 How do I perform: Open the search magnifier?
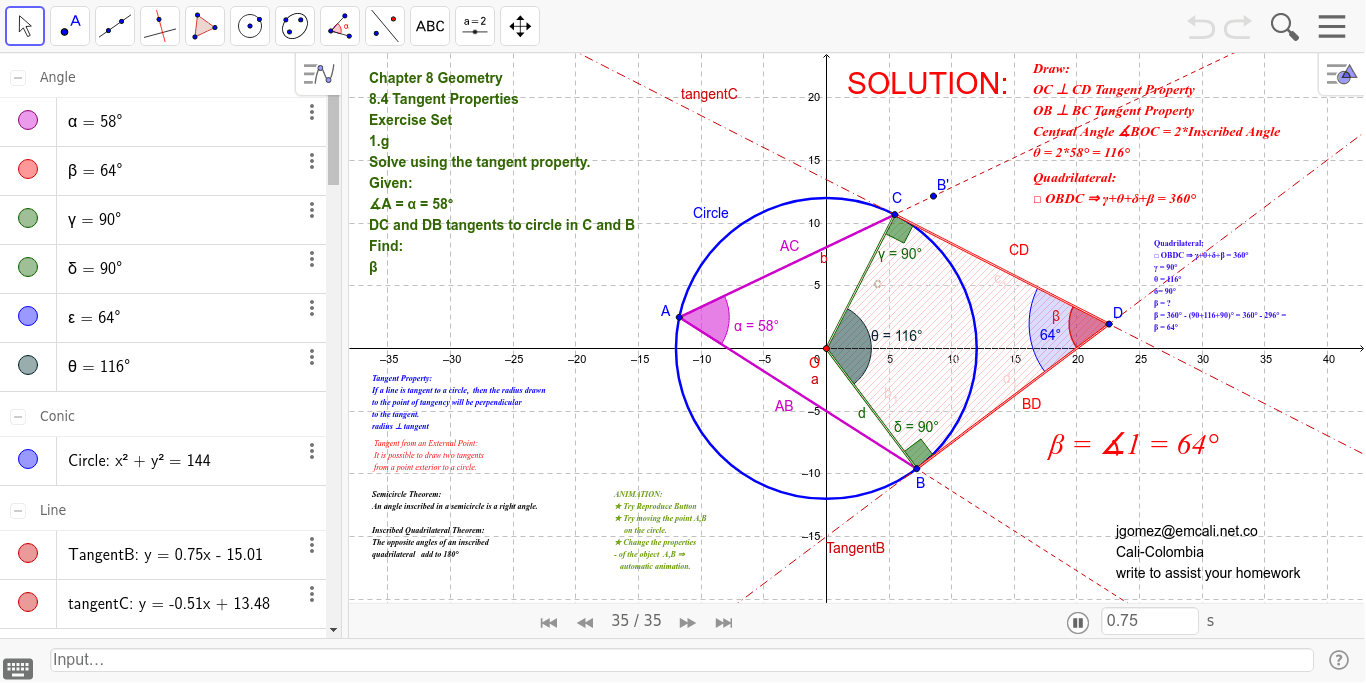pos(1284,27)
